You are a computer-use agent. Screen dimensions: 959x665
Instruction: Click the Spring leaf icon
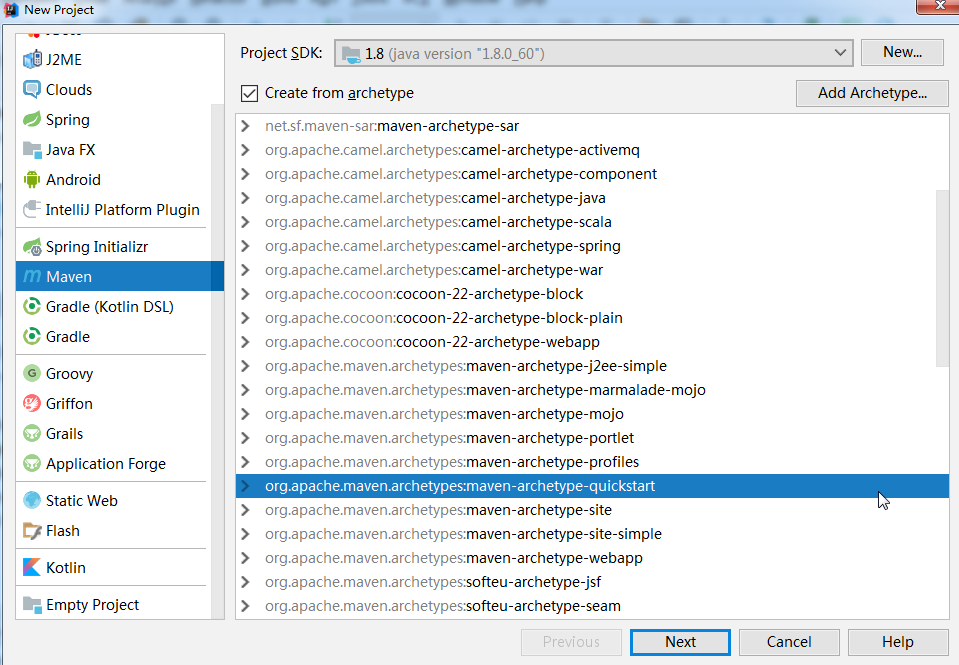coord(32,119)
